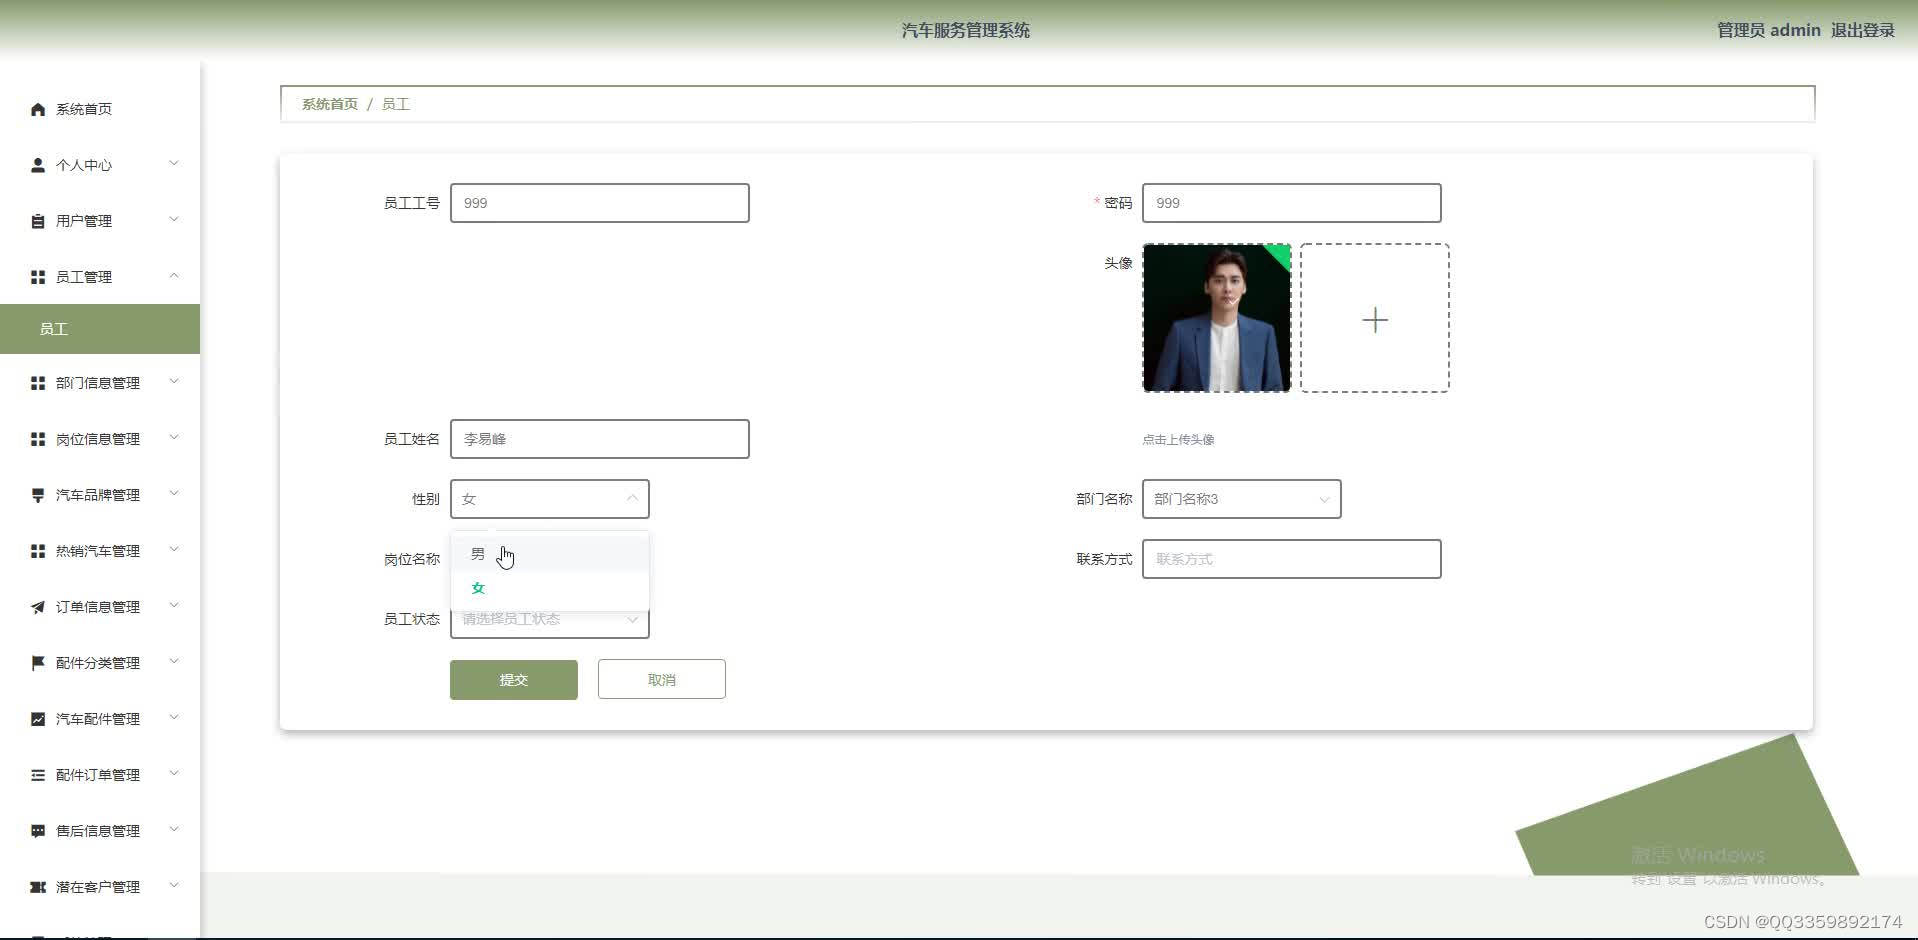Click the 联系方式 input field
Screen dimensions: 1918x940
point(1292,559)
